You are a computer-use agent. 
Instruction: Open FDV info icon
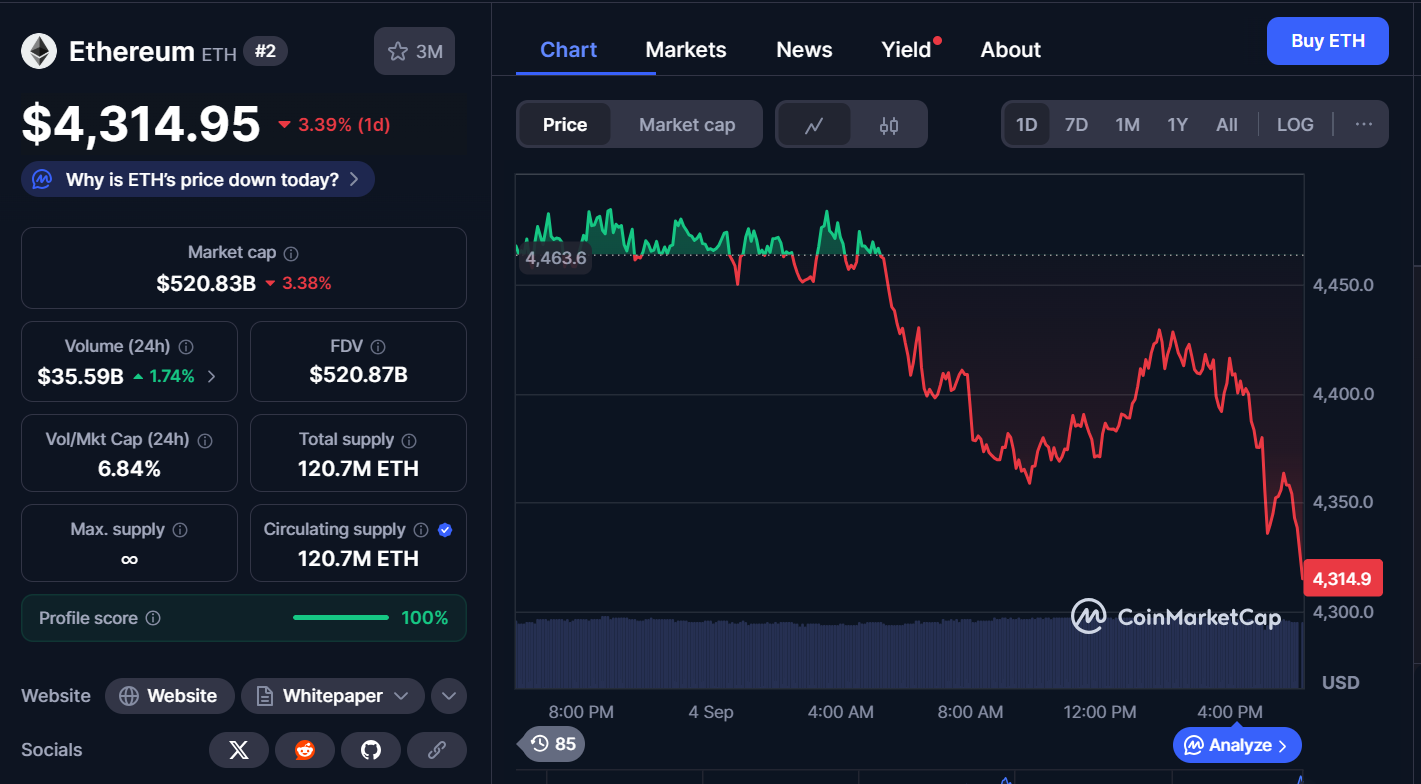[378, 347]
